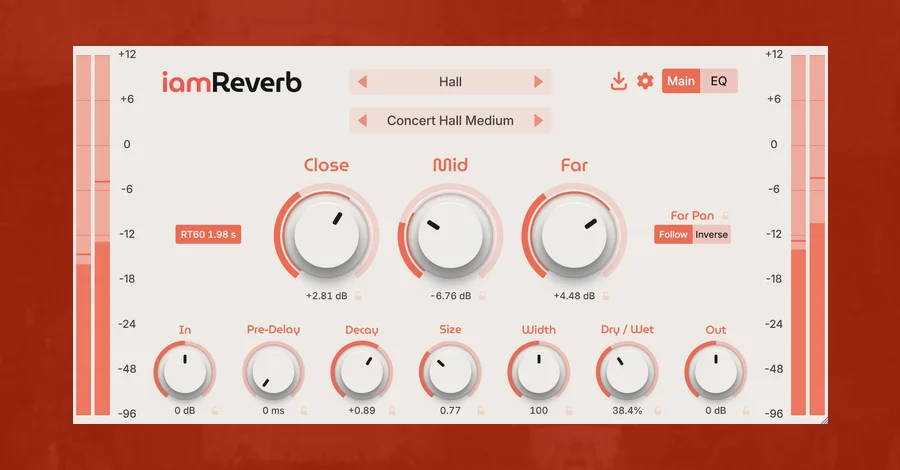Click the +2.81 dB Close value
This screenshot has height=470, width=900.
[x=326, y=296]
